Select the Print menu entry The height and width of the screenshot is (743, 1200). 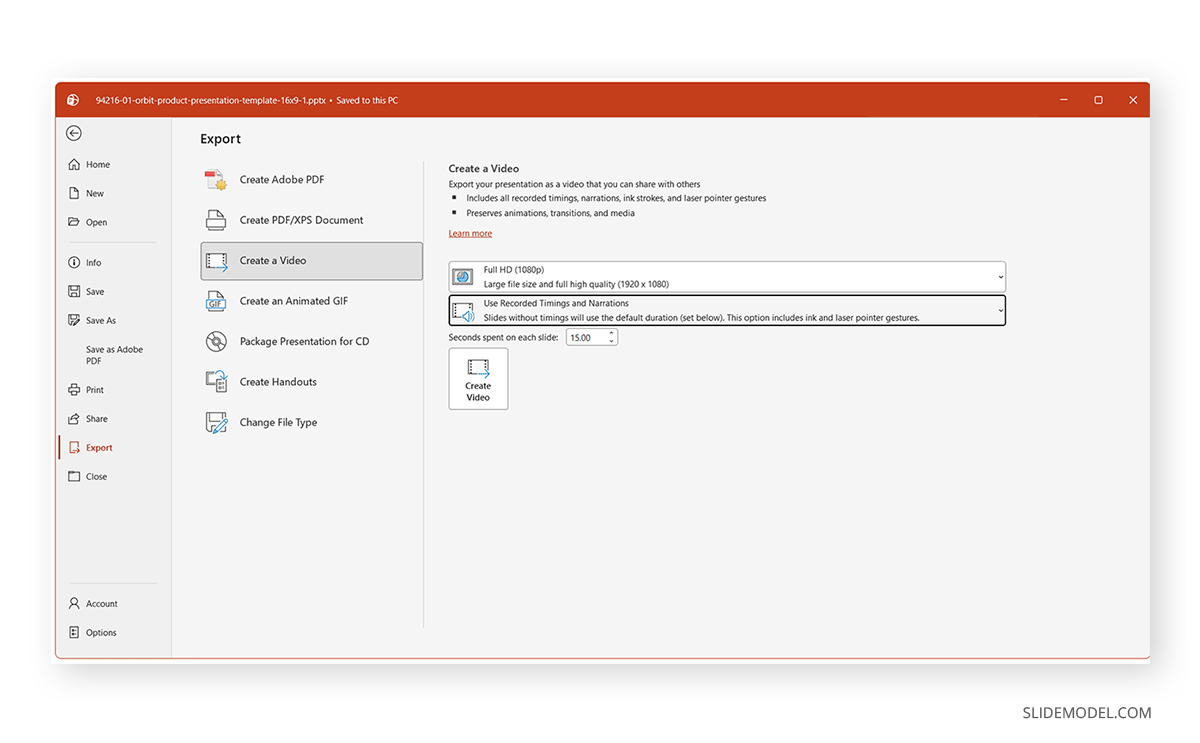tap(95, 389)
